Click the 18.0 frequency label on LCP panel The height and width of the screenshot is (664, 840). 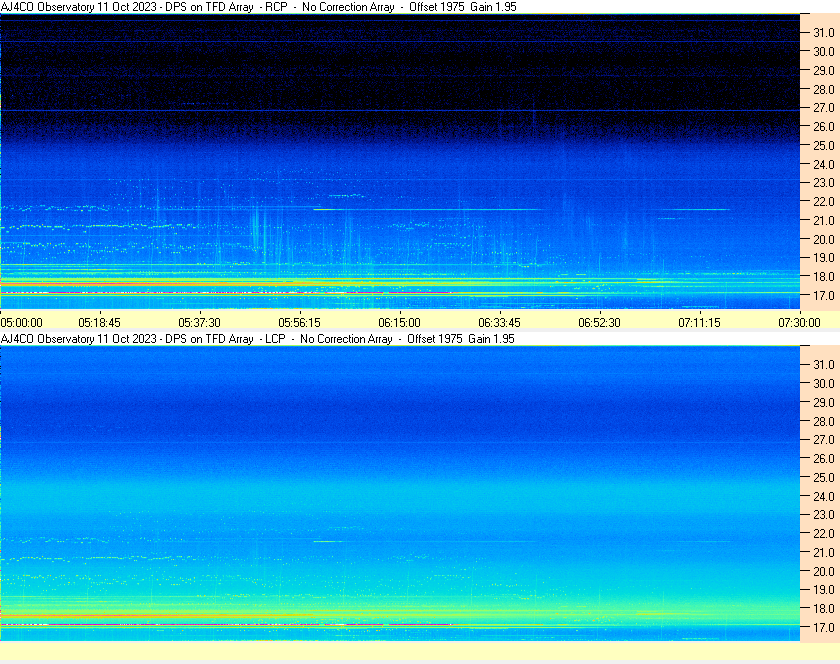(x=824, y=608)
